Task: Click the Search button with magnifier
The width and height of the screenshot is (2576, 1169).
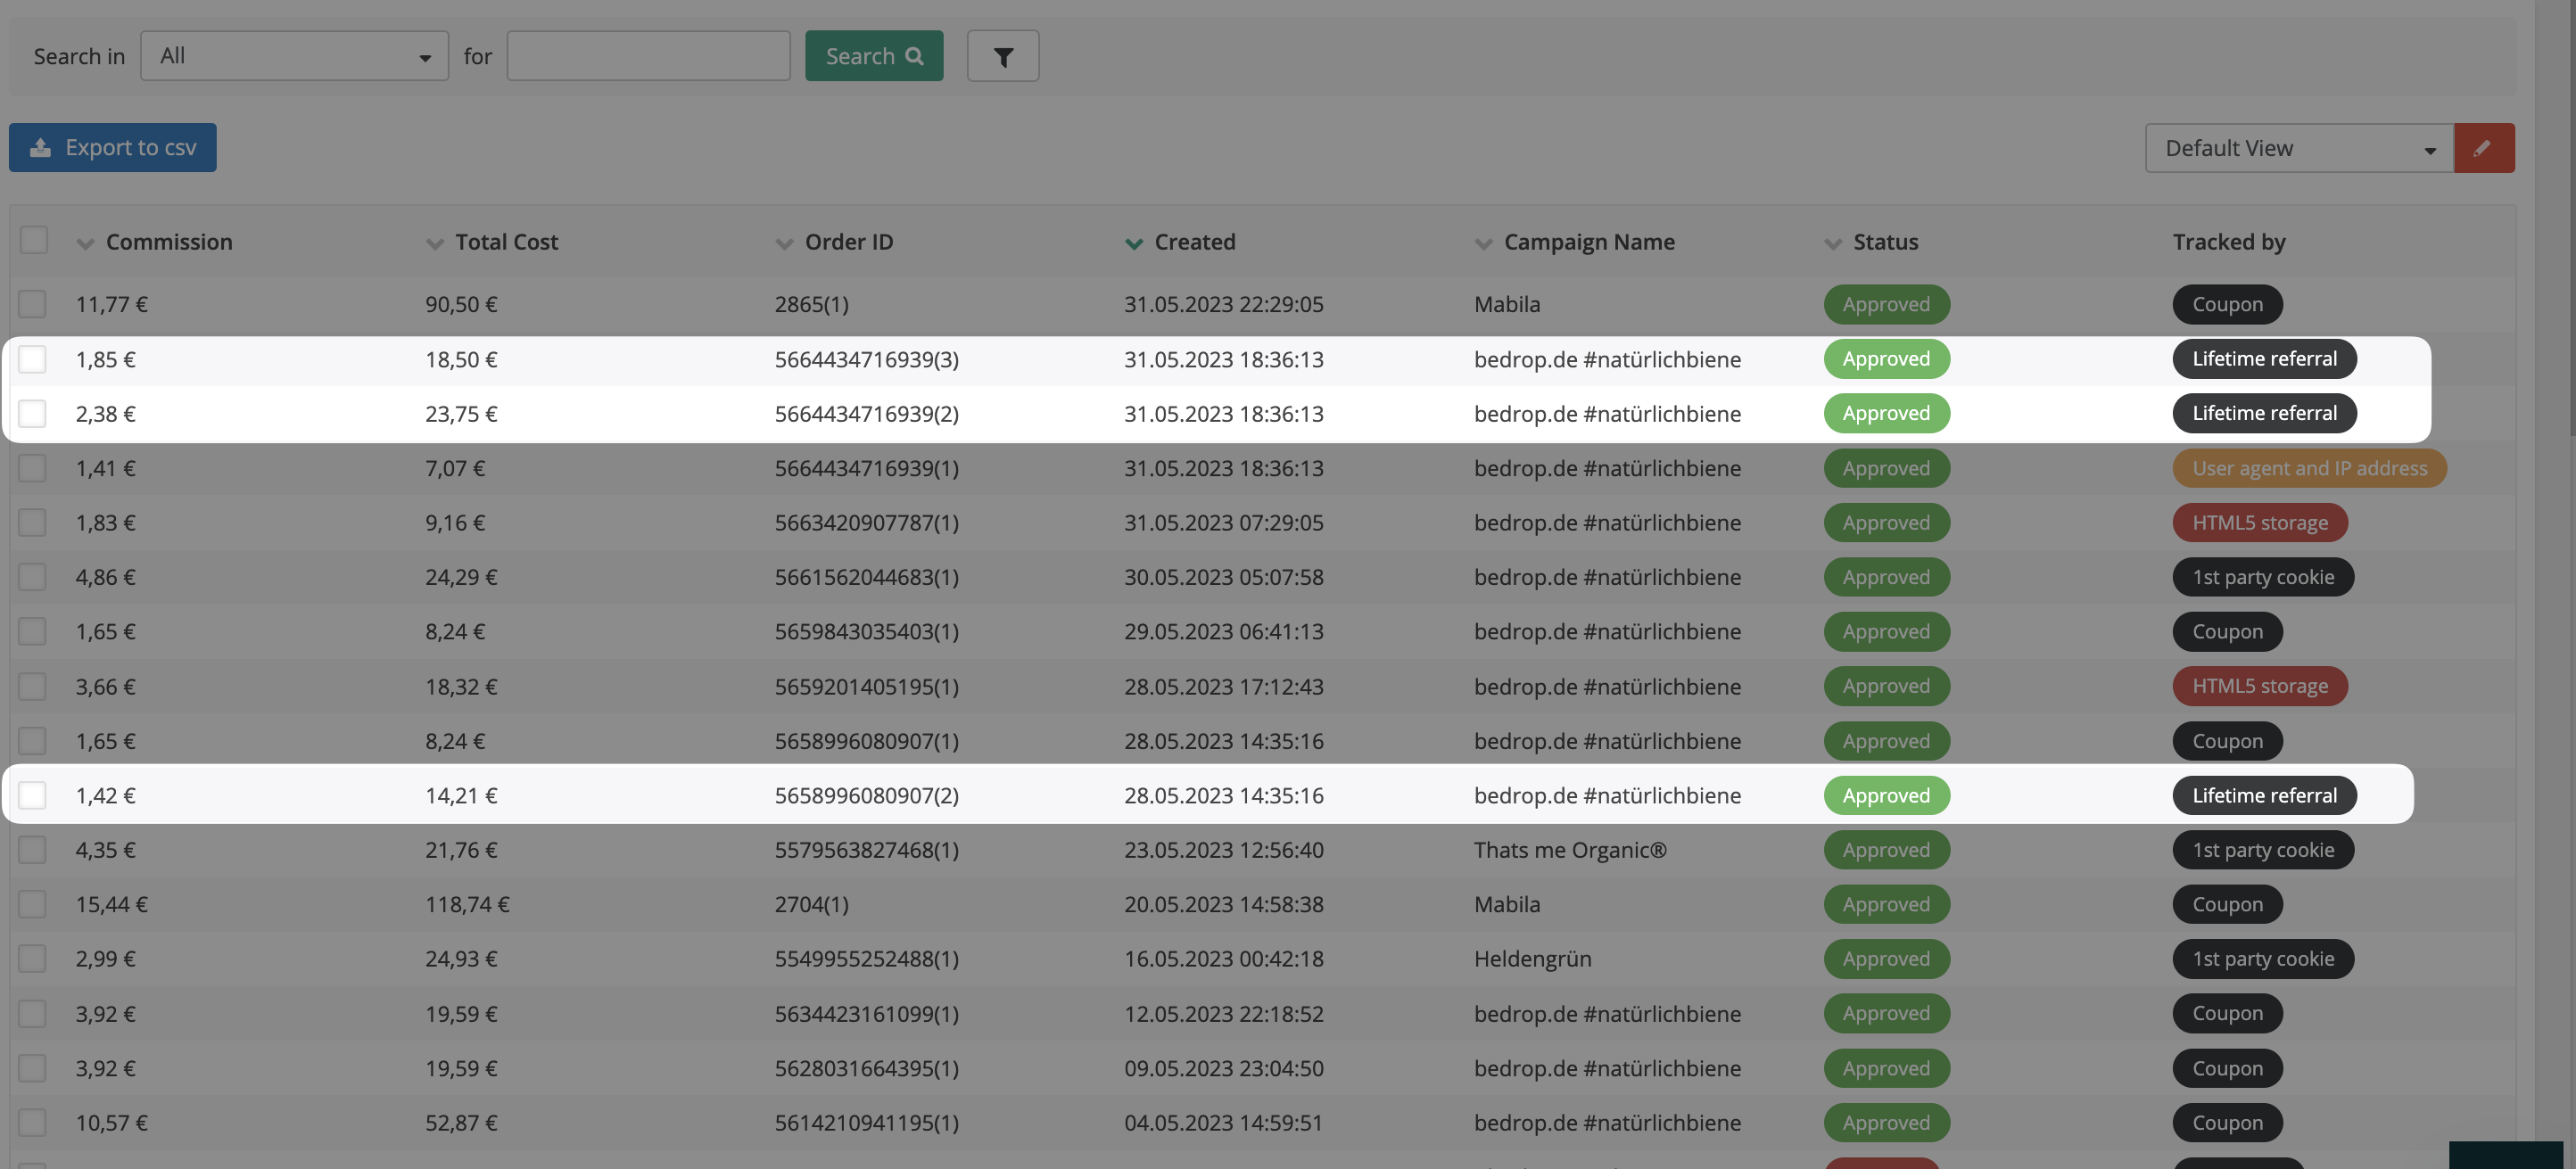Action: [x=874, y=56]
